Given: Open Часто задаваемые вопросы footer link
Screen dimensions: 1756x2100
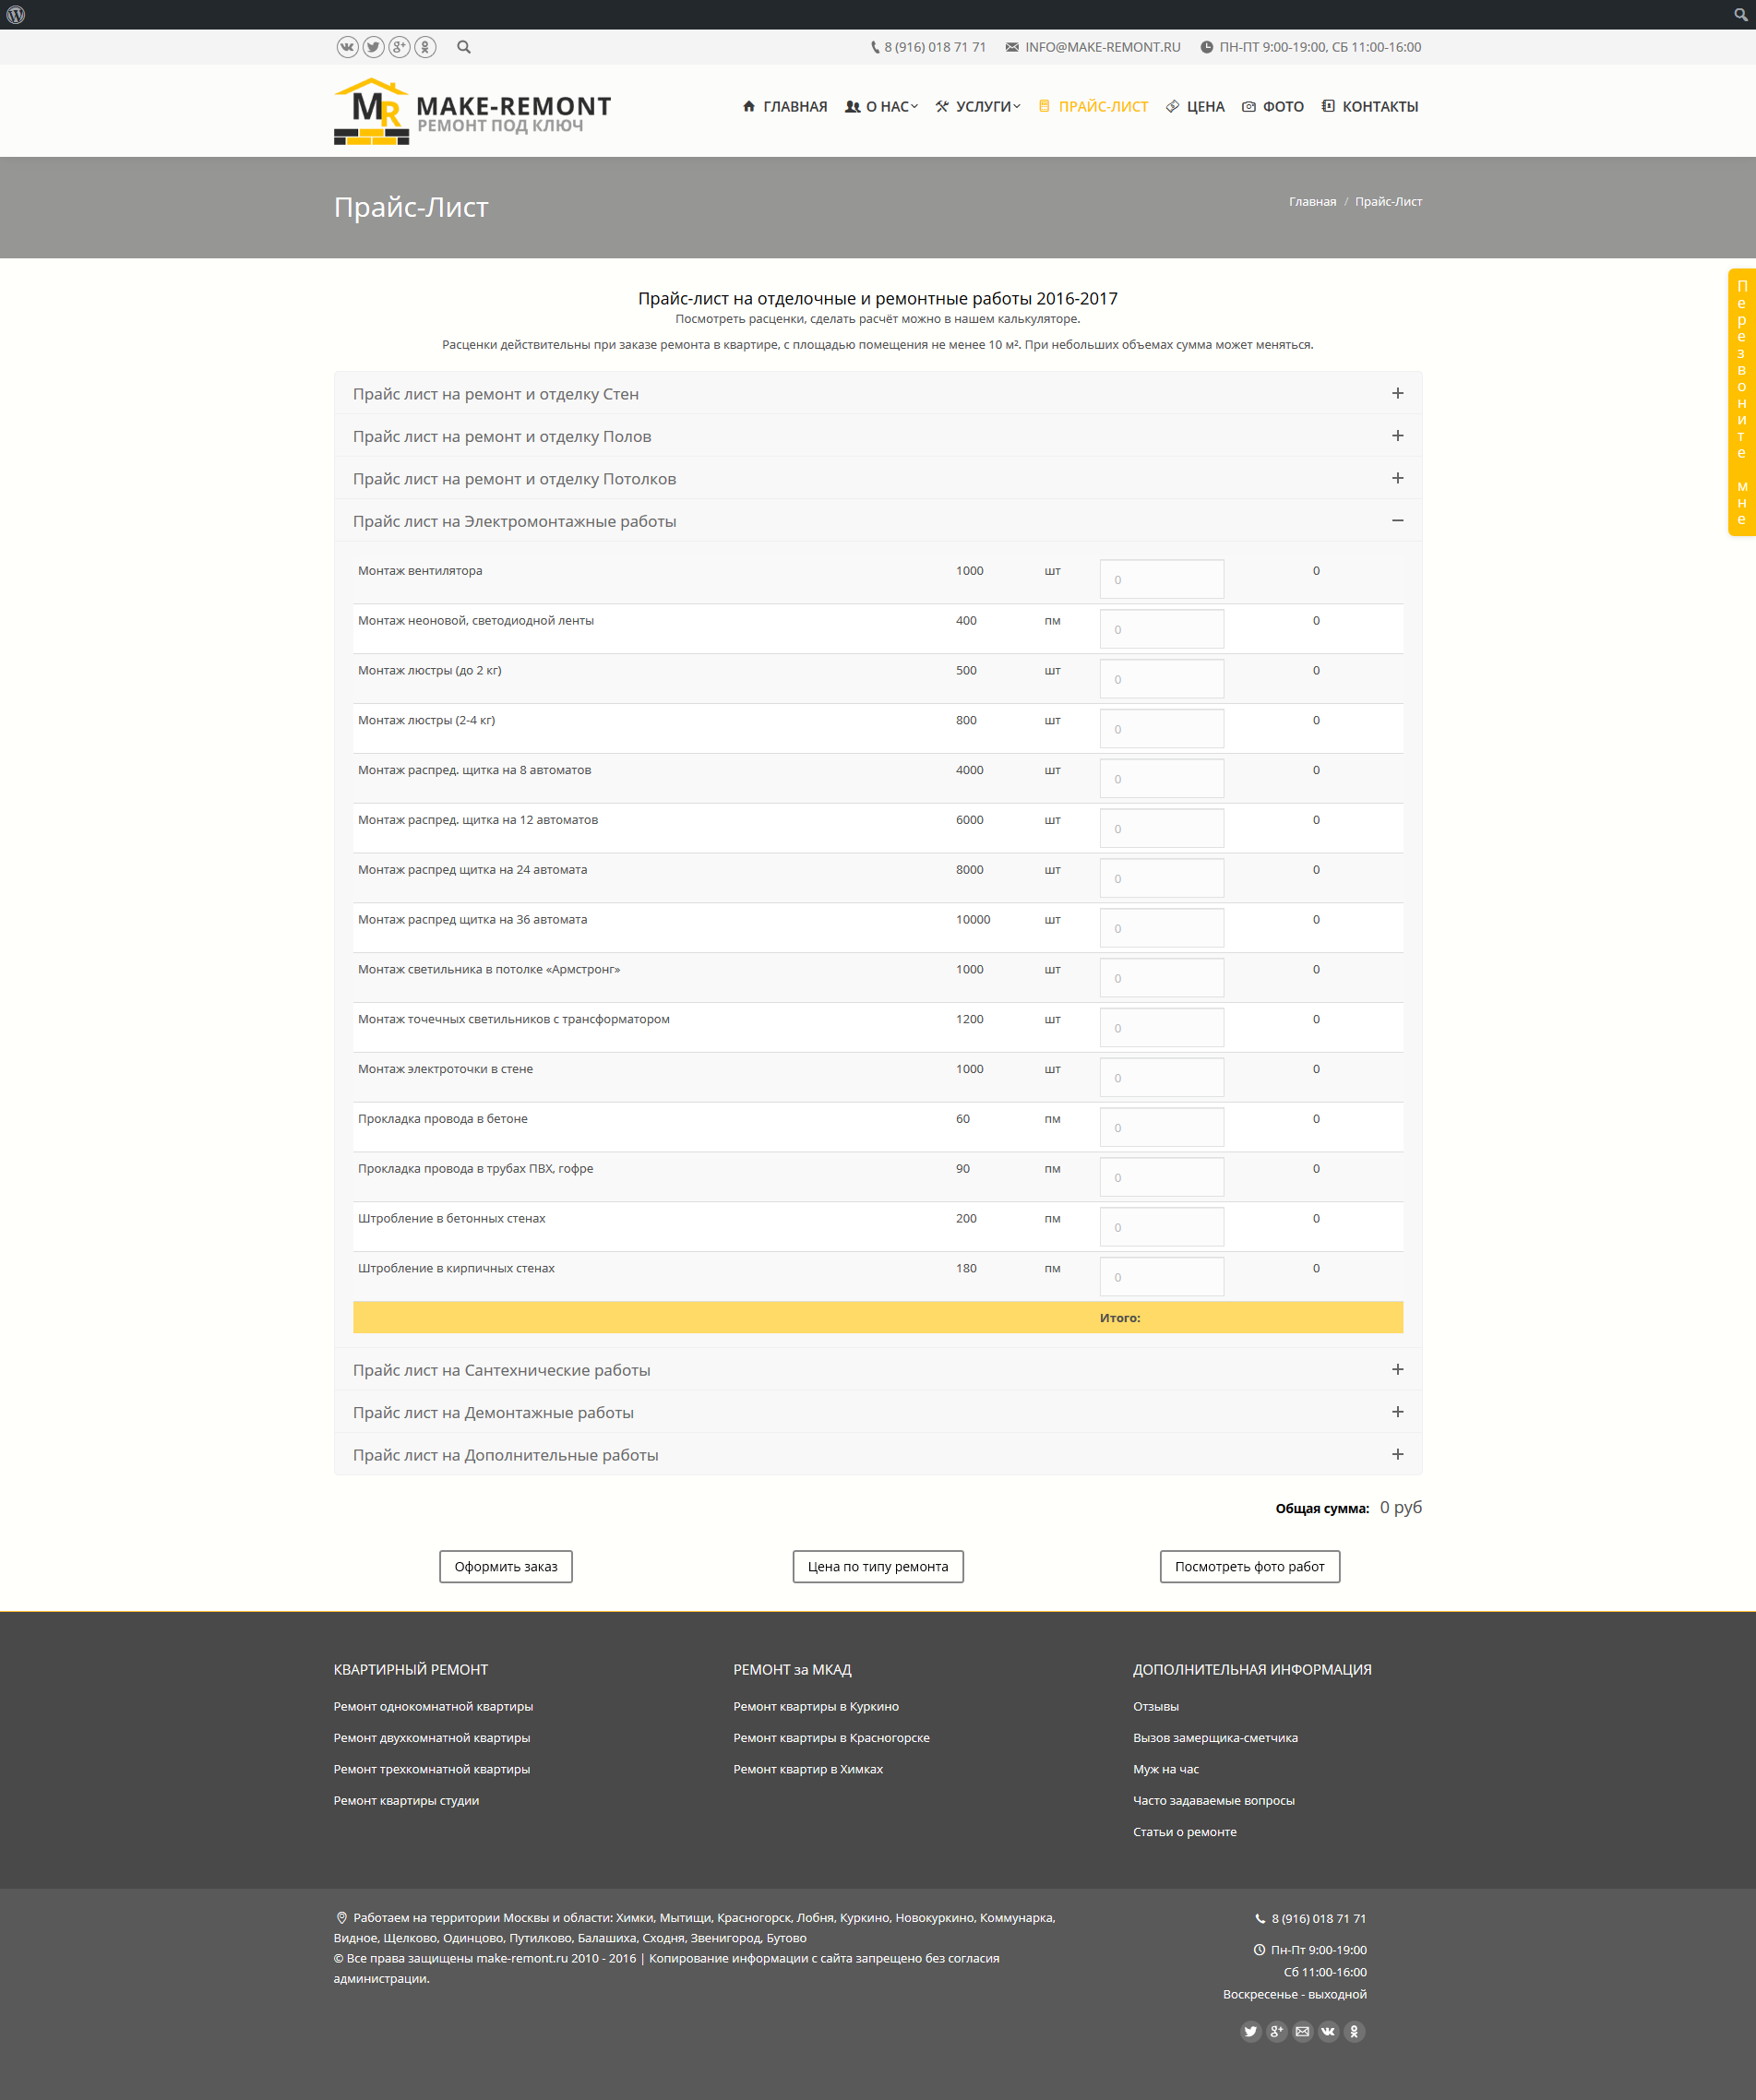Looking at the screenshot, I should [x=1213, y=1800].
